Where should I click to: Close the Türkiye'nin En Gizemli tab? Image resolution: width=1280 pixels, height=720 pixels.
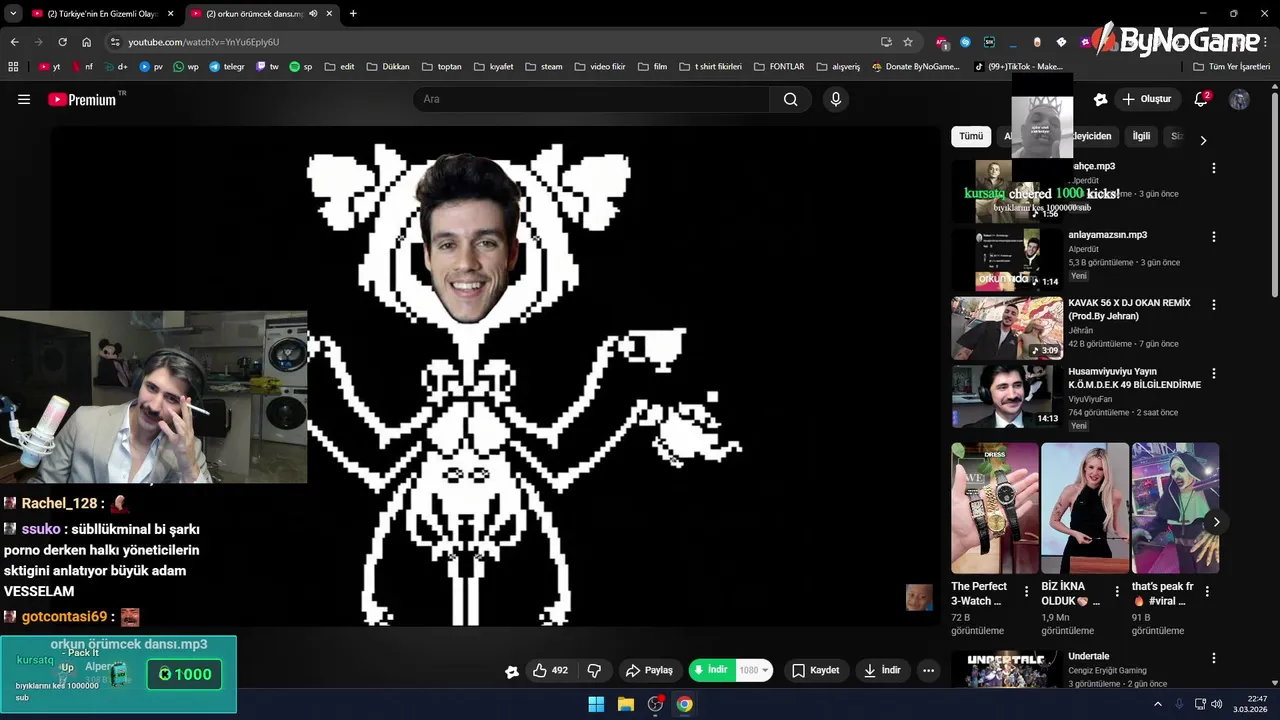[x=170, y=14]
